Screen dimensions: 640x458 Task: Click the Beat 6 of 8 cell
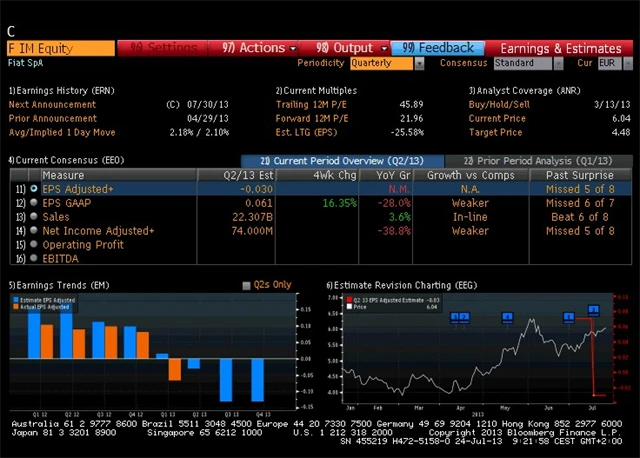(580, 217)
